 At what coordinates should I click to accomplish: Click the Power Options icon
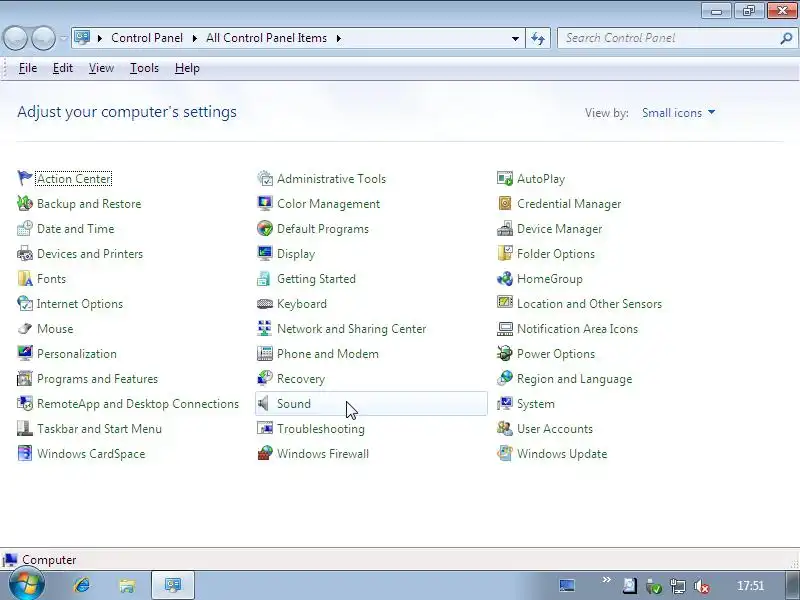505,354
